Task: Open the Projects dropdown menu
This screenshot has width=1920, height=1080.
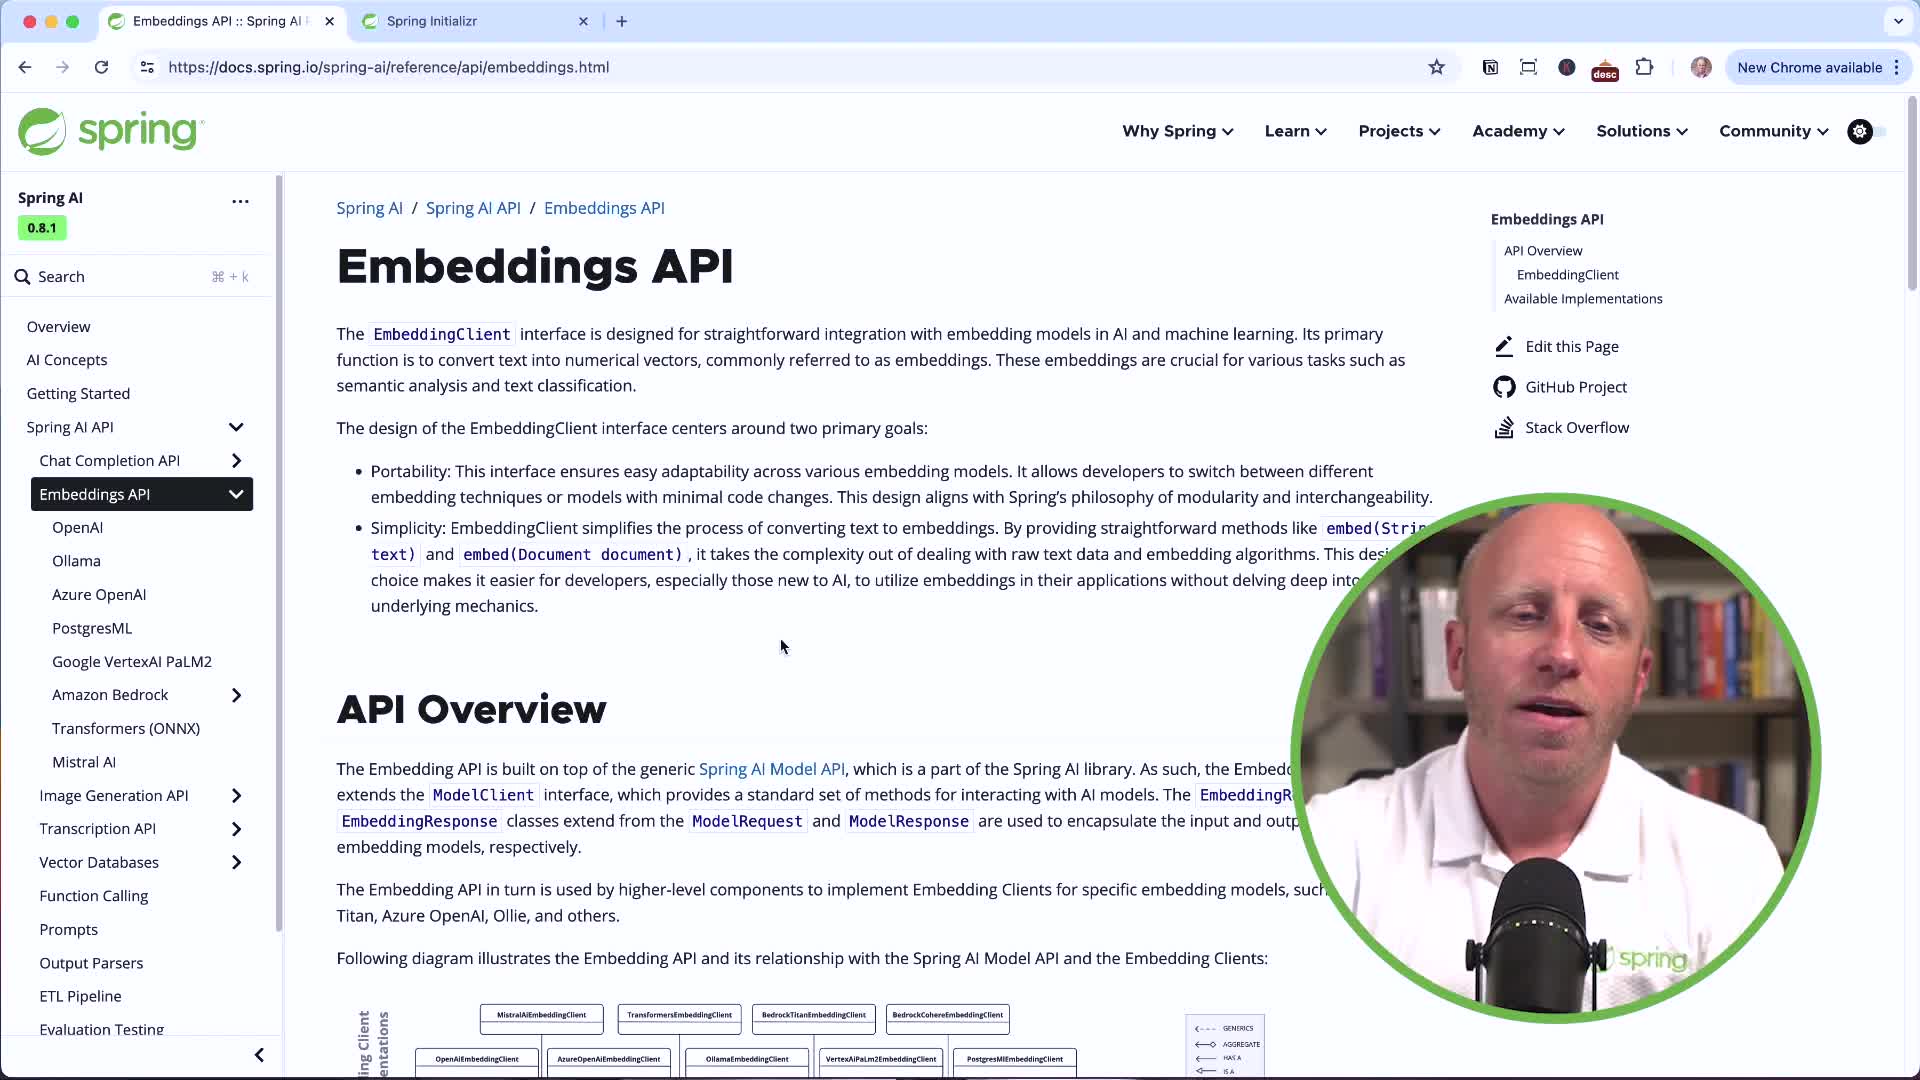Action: point(1399,131)
